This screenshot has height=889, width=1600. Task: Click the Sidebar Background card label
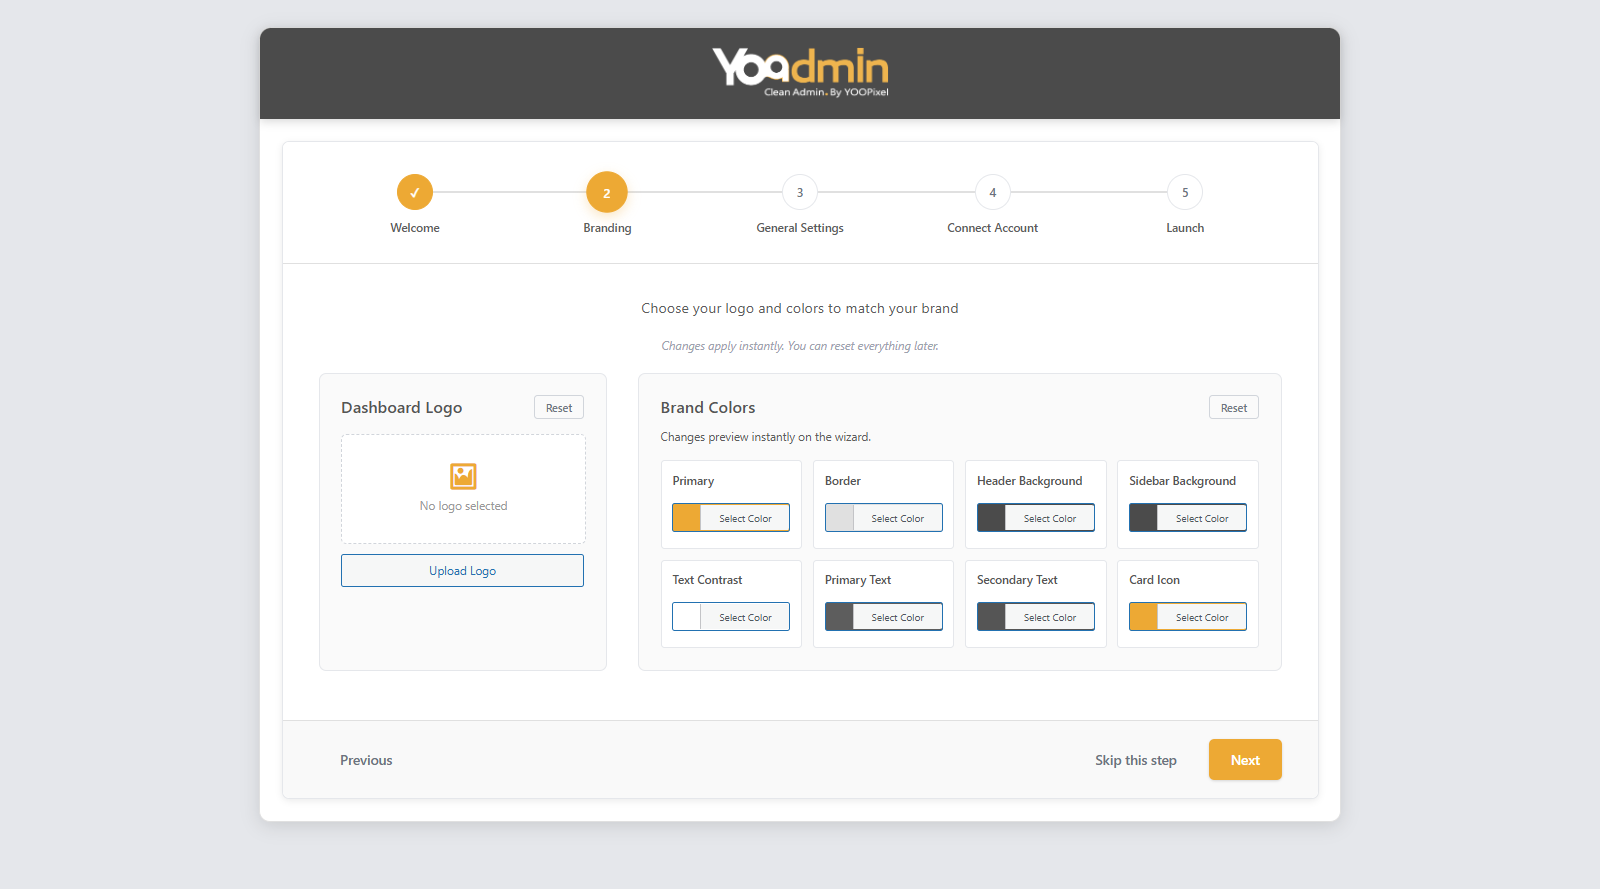click(1182, 481)
